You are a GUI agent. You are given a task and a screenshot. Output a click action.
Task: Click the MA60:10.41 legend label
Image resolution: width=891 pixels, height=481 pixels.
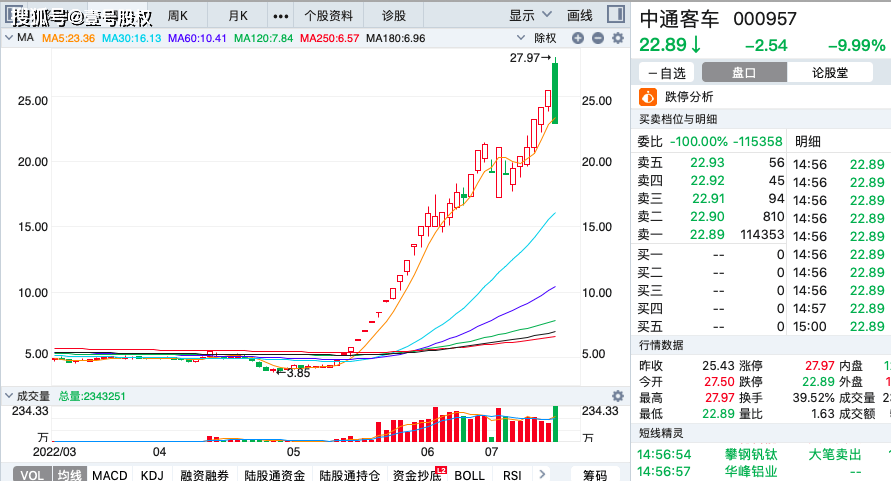tap(197, 38)
